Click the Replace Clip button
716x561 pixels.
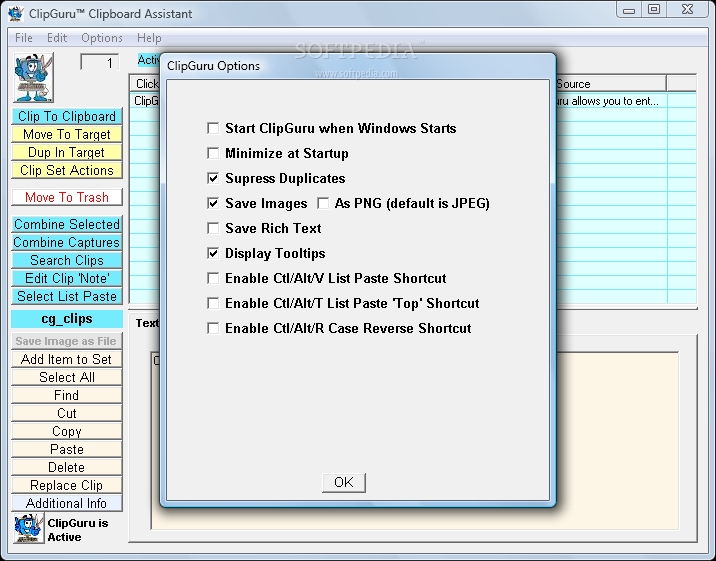67,485
